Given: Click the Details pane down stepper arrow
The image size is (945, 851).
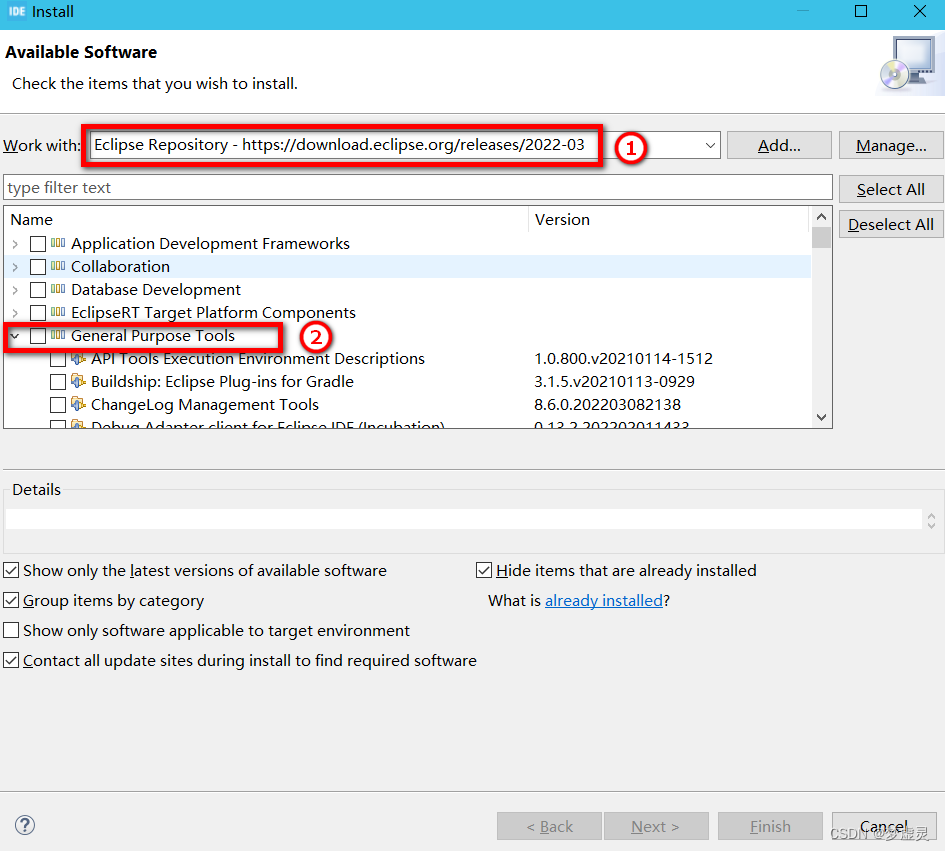Looking at the screenshot, I should 931,525.
